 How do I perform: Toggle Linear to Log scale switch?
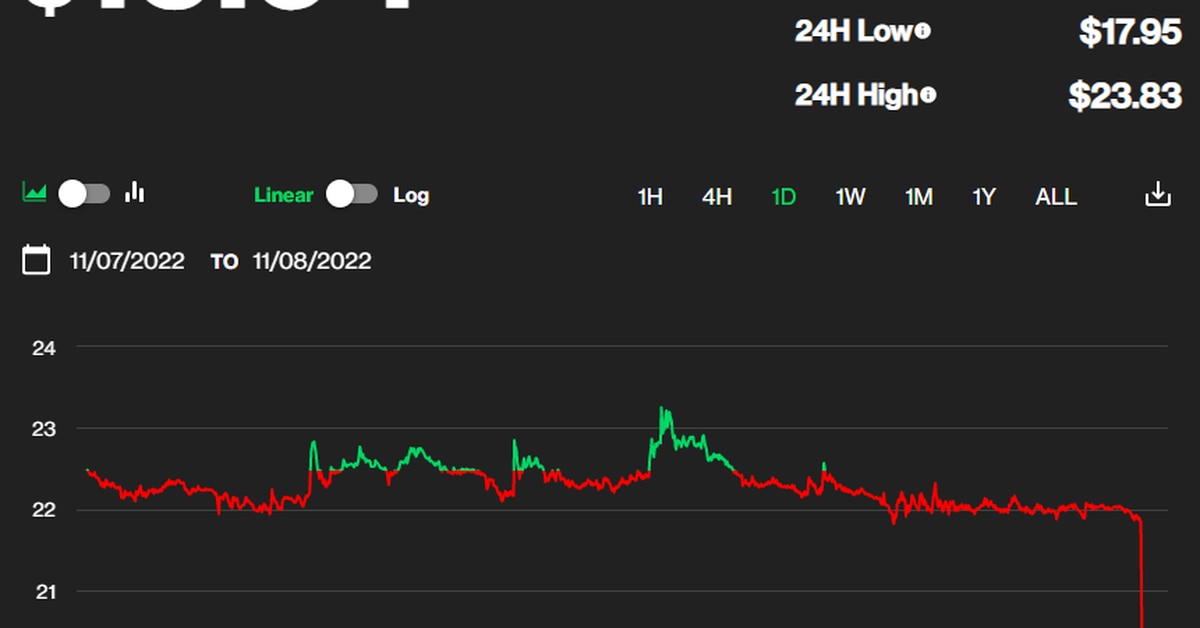[x=352, y=194]
